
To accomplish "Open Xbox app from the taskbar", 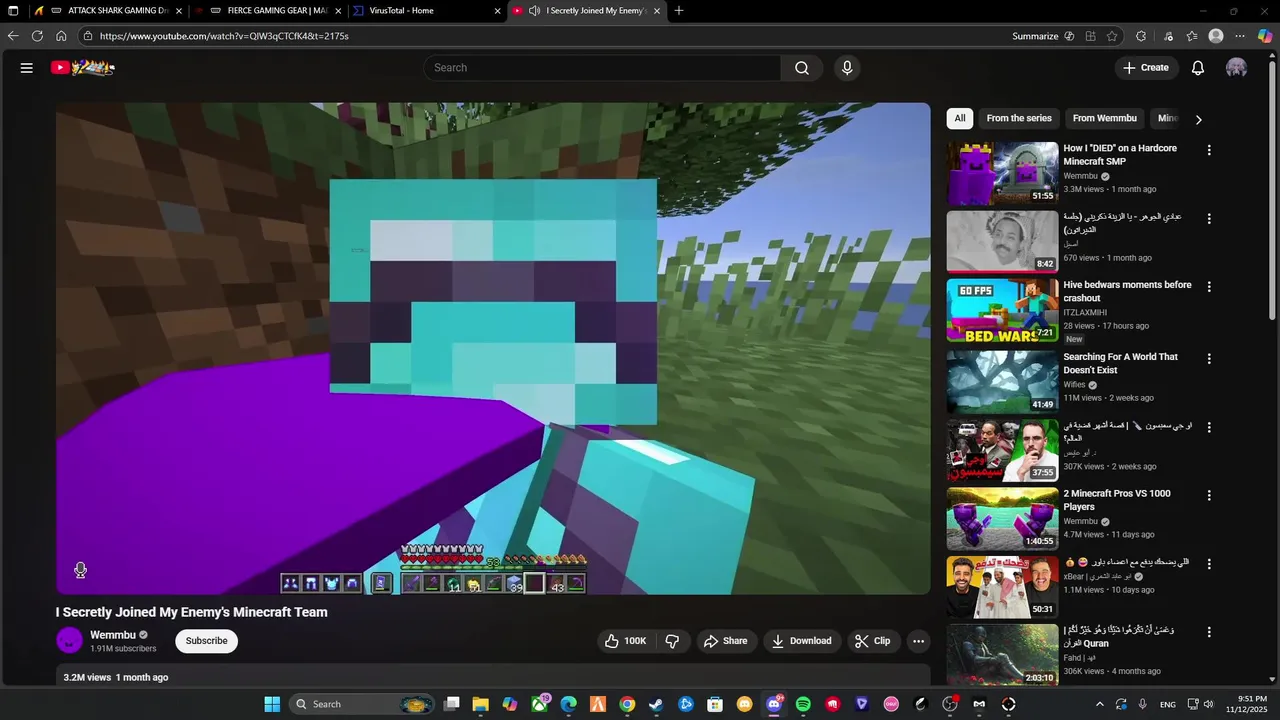I will coord(539,704).
